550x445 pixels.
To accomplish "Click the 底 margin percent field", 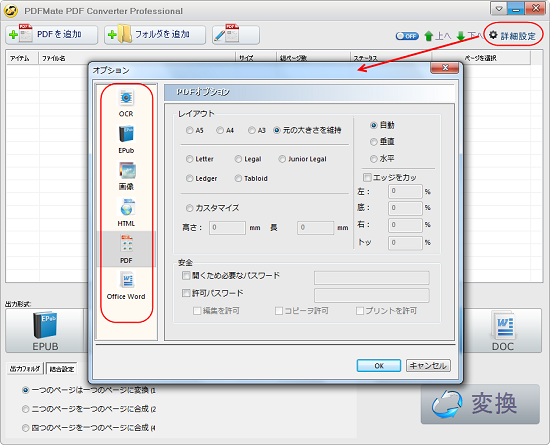I will tap(405, 208).
